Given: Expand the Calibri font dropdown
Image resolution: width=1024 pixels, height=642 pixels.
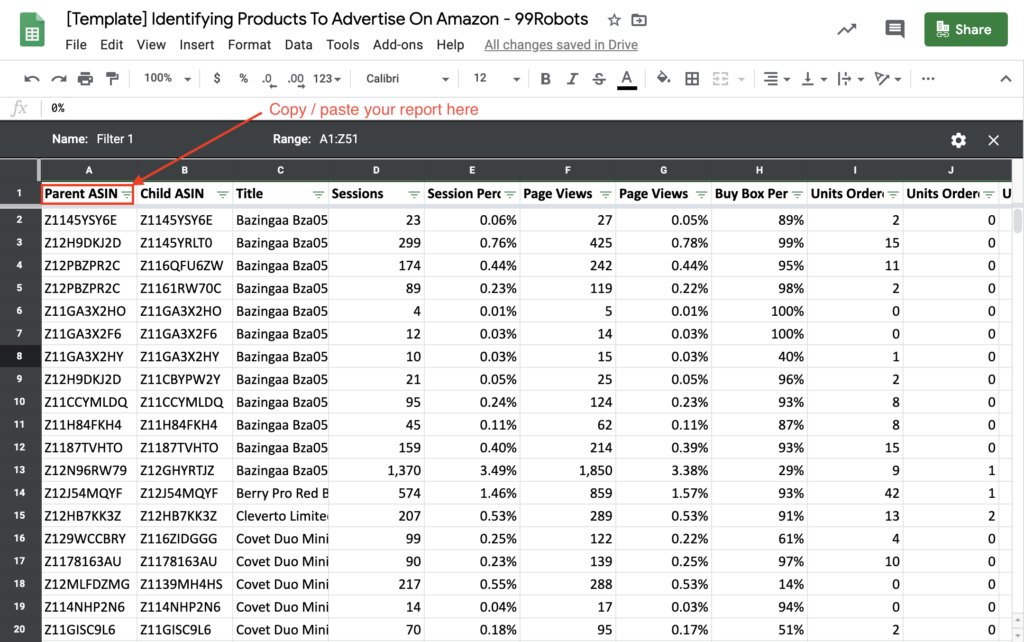Looking at the screenshot, I should [406, 79].
